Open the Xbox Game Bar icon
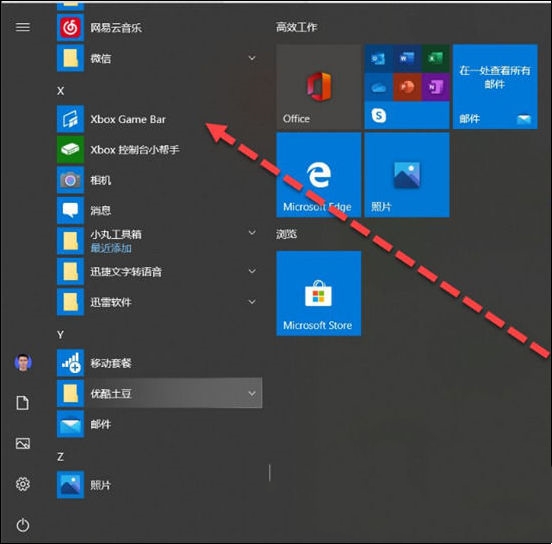This screenshot has width=552, height=544. pyautogui.click(x=70, y=119)
